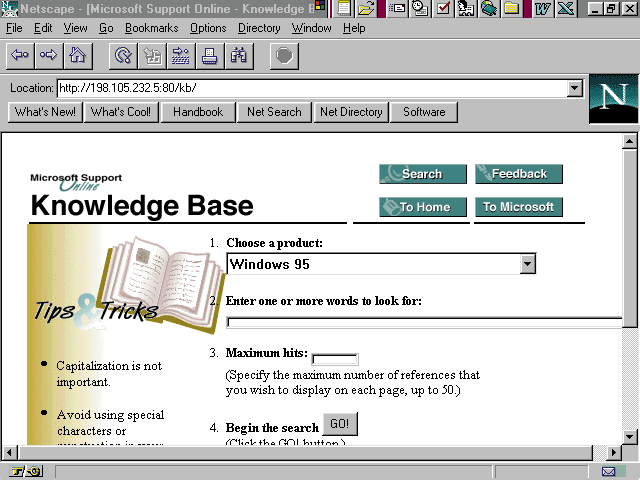Open Find using the binoculars icon

coord(239,55)
